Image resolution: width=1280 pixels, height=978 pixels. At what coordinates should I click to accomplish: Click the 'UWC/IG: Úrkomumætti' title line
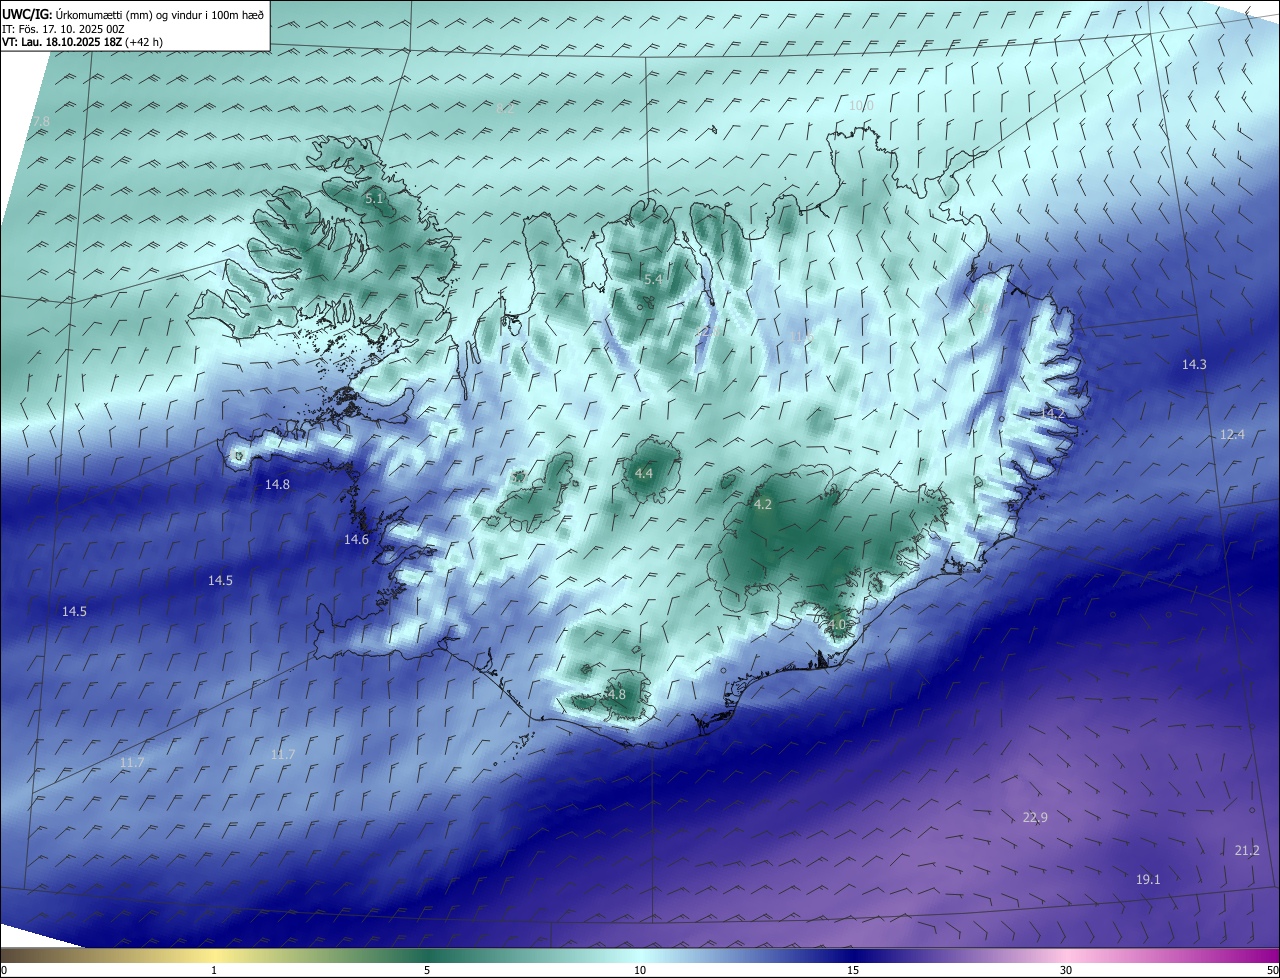(133, 14)
